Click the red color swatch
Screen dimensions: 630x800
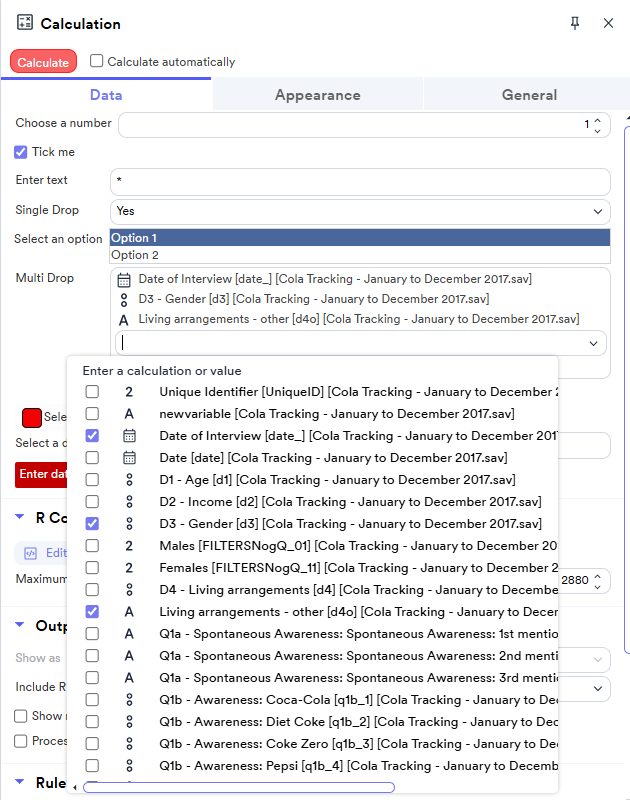point(32,417)
